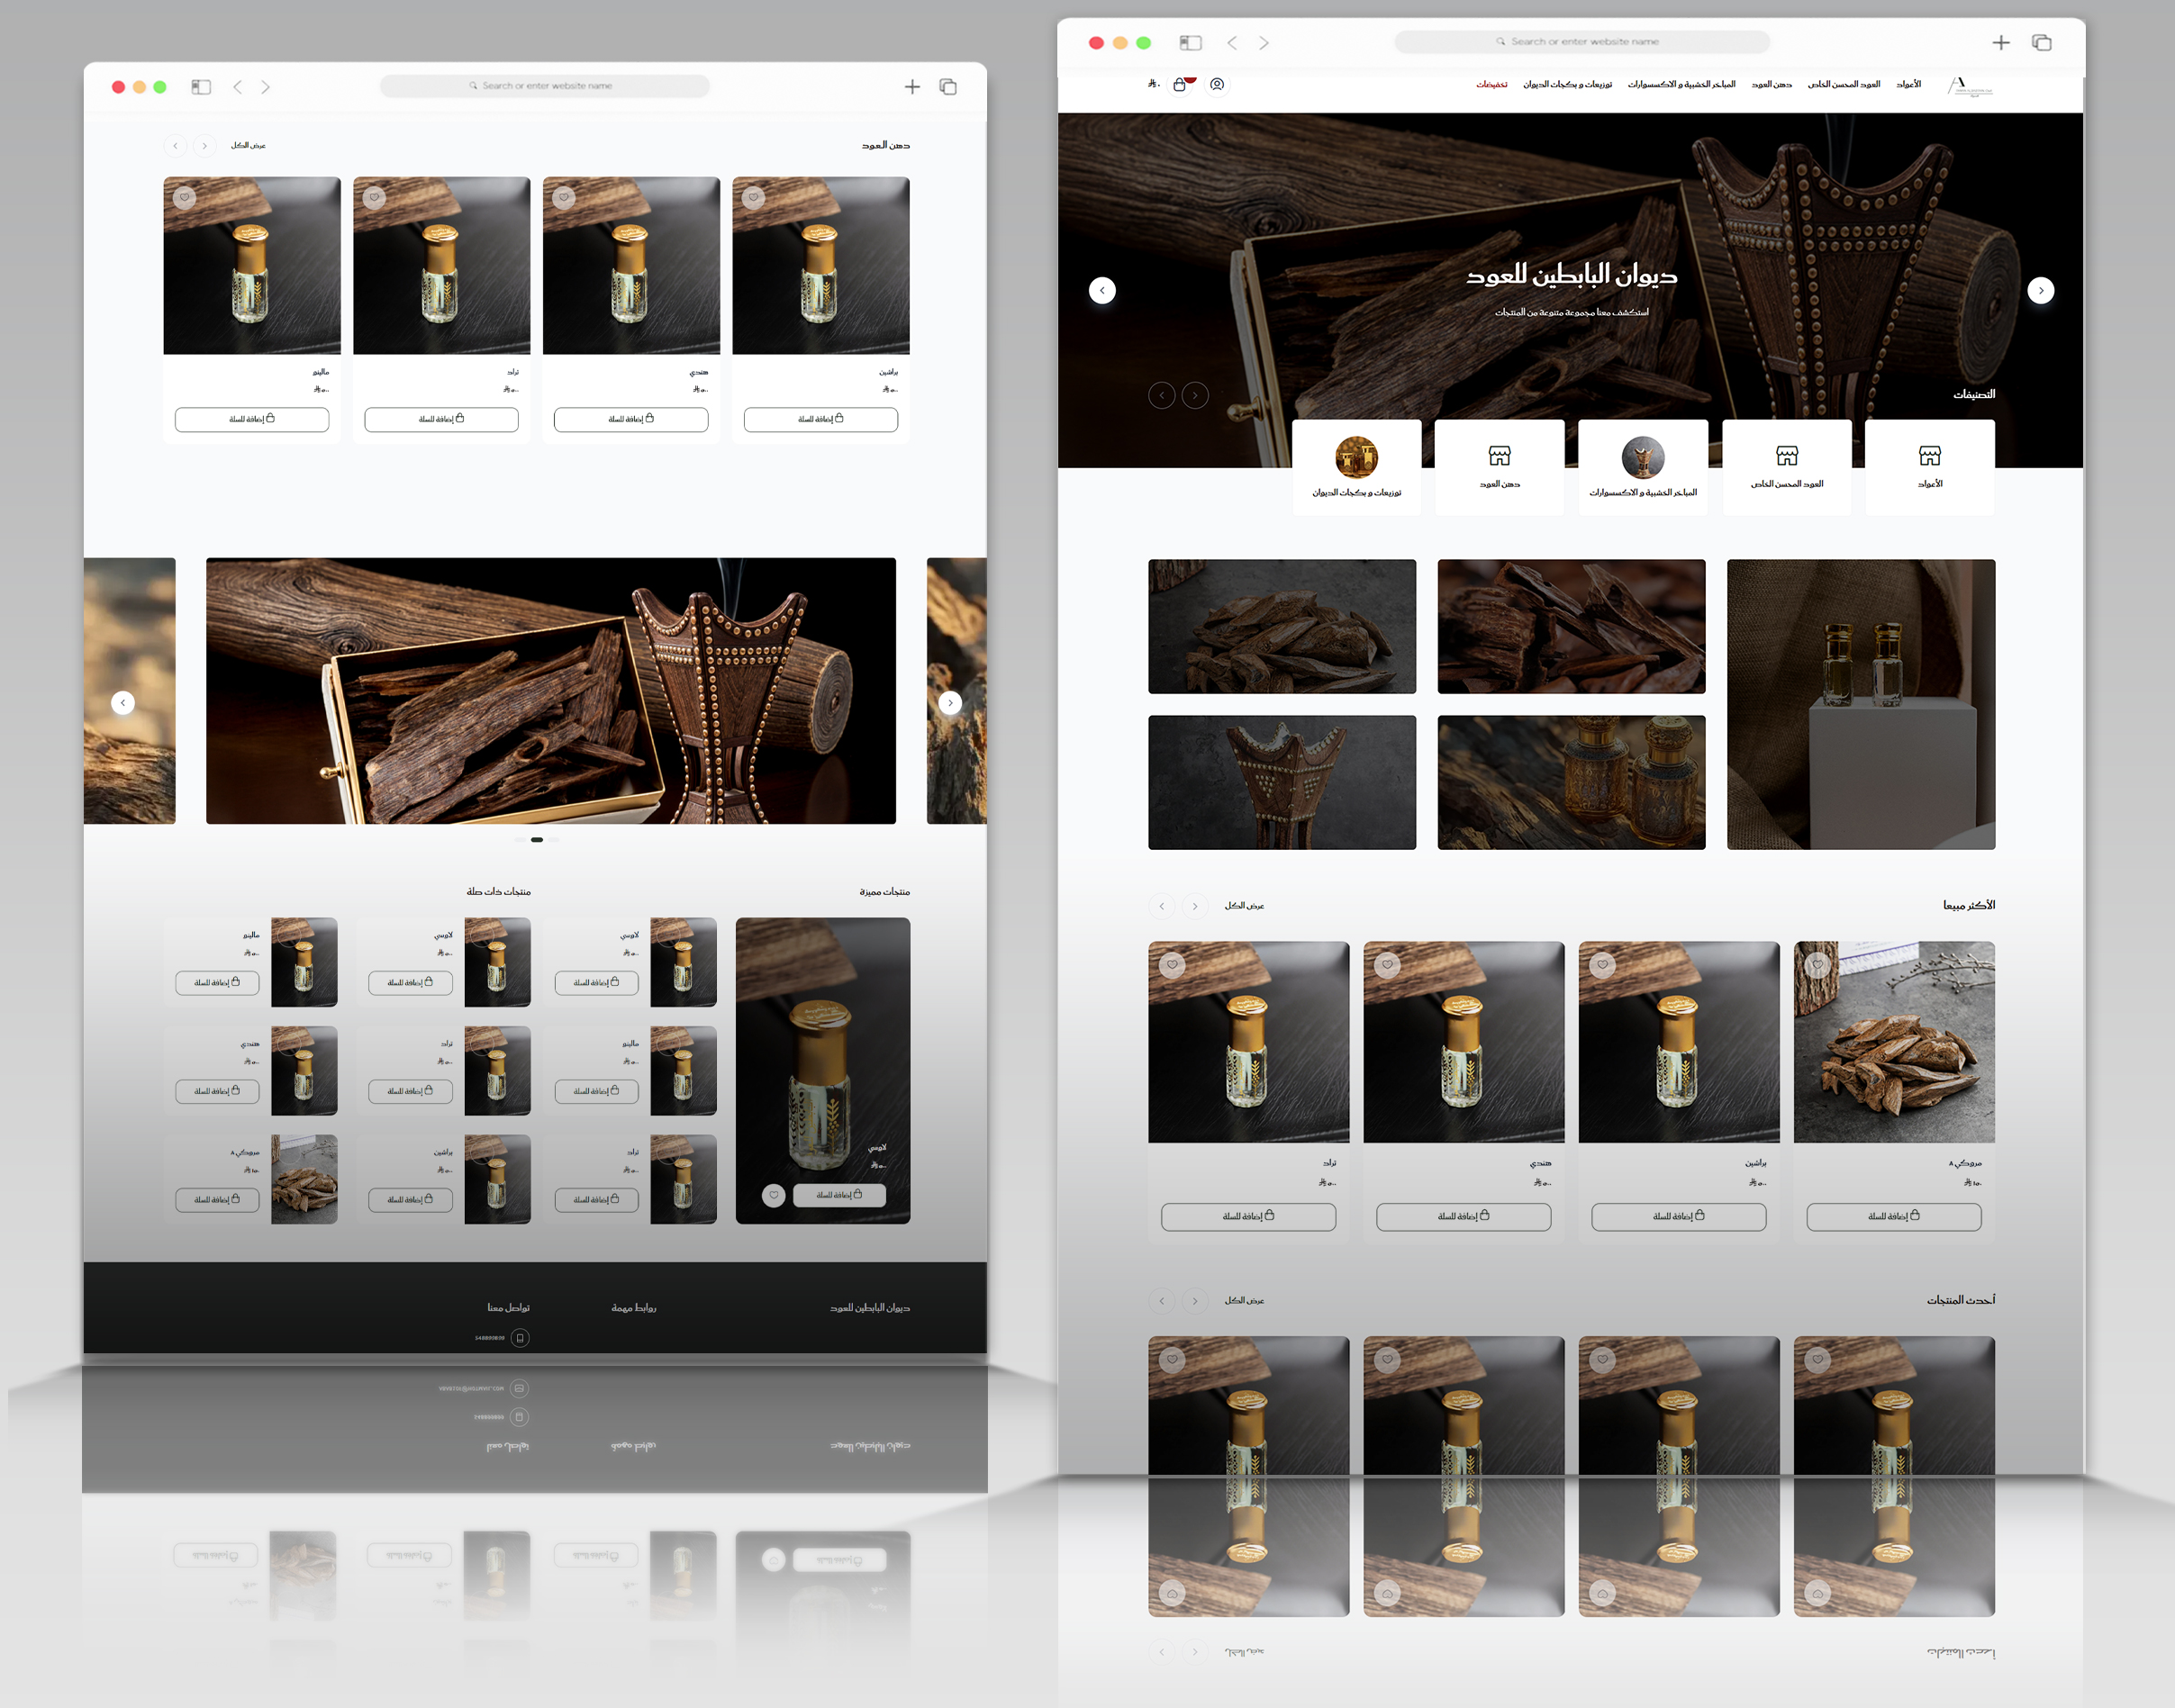Add مروكي A to cart in الأكثر مبيعا
Viewport: 2175px width, 1708px height.
coord(1893,1217)
